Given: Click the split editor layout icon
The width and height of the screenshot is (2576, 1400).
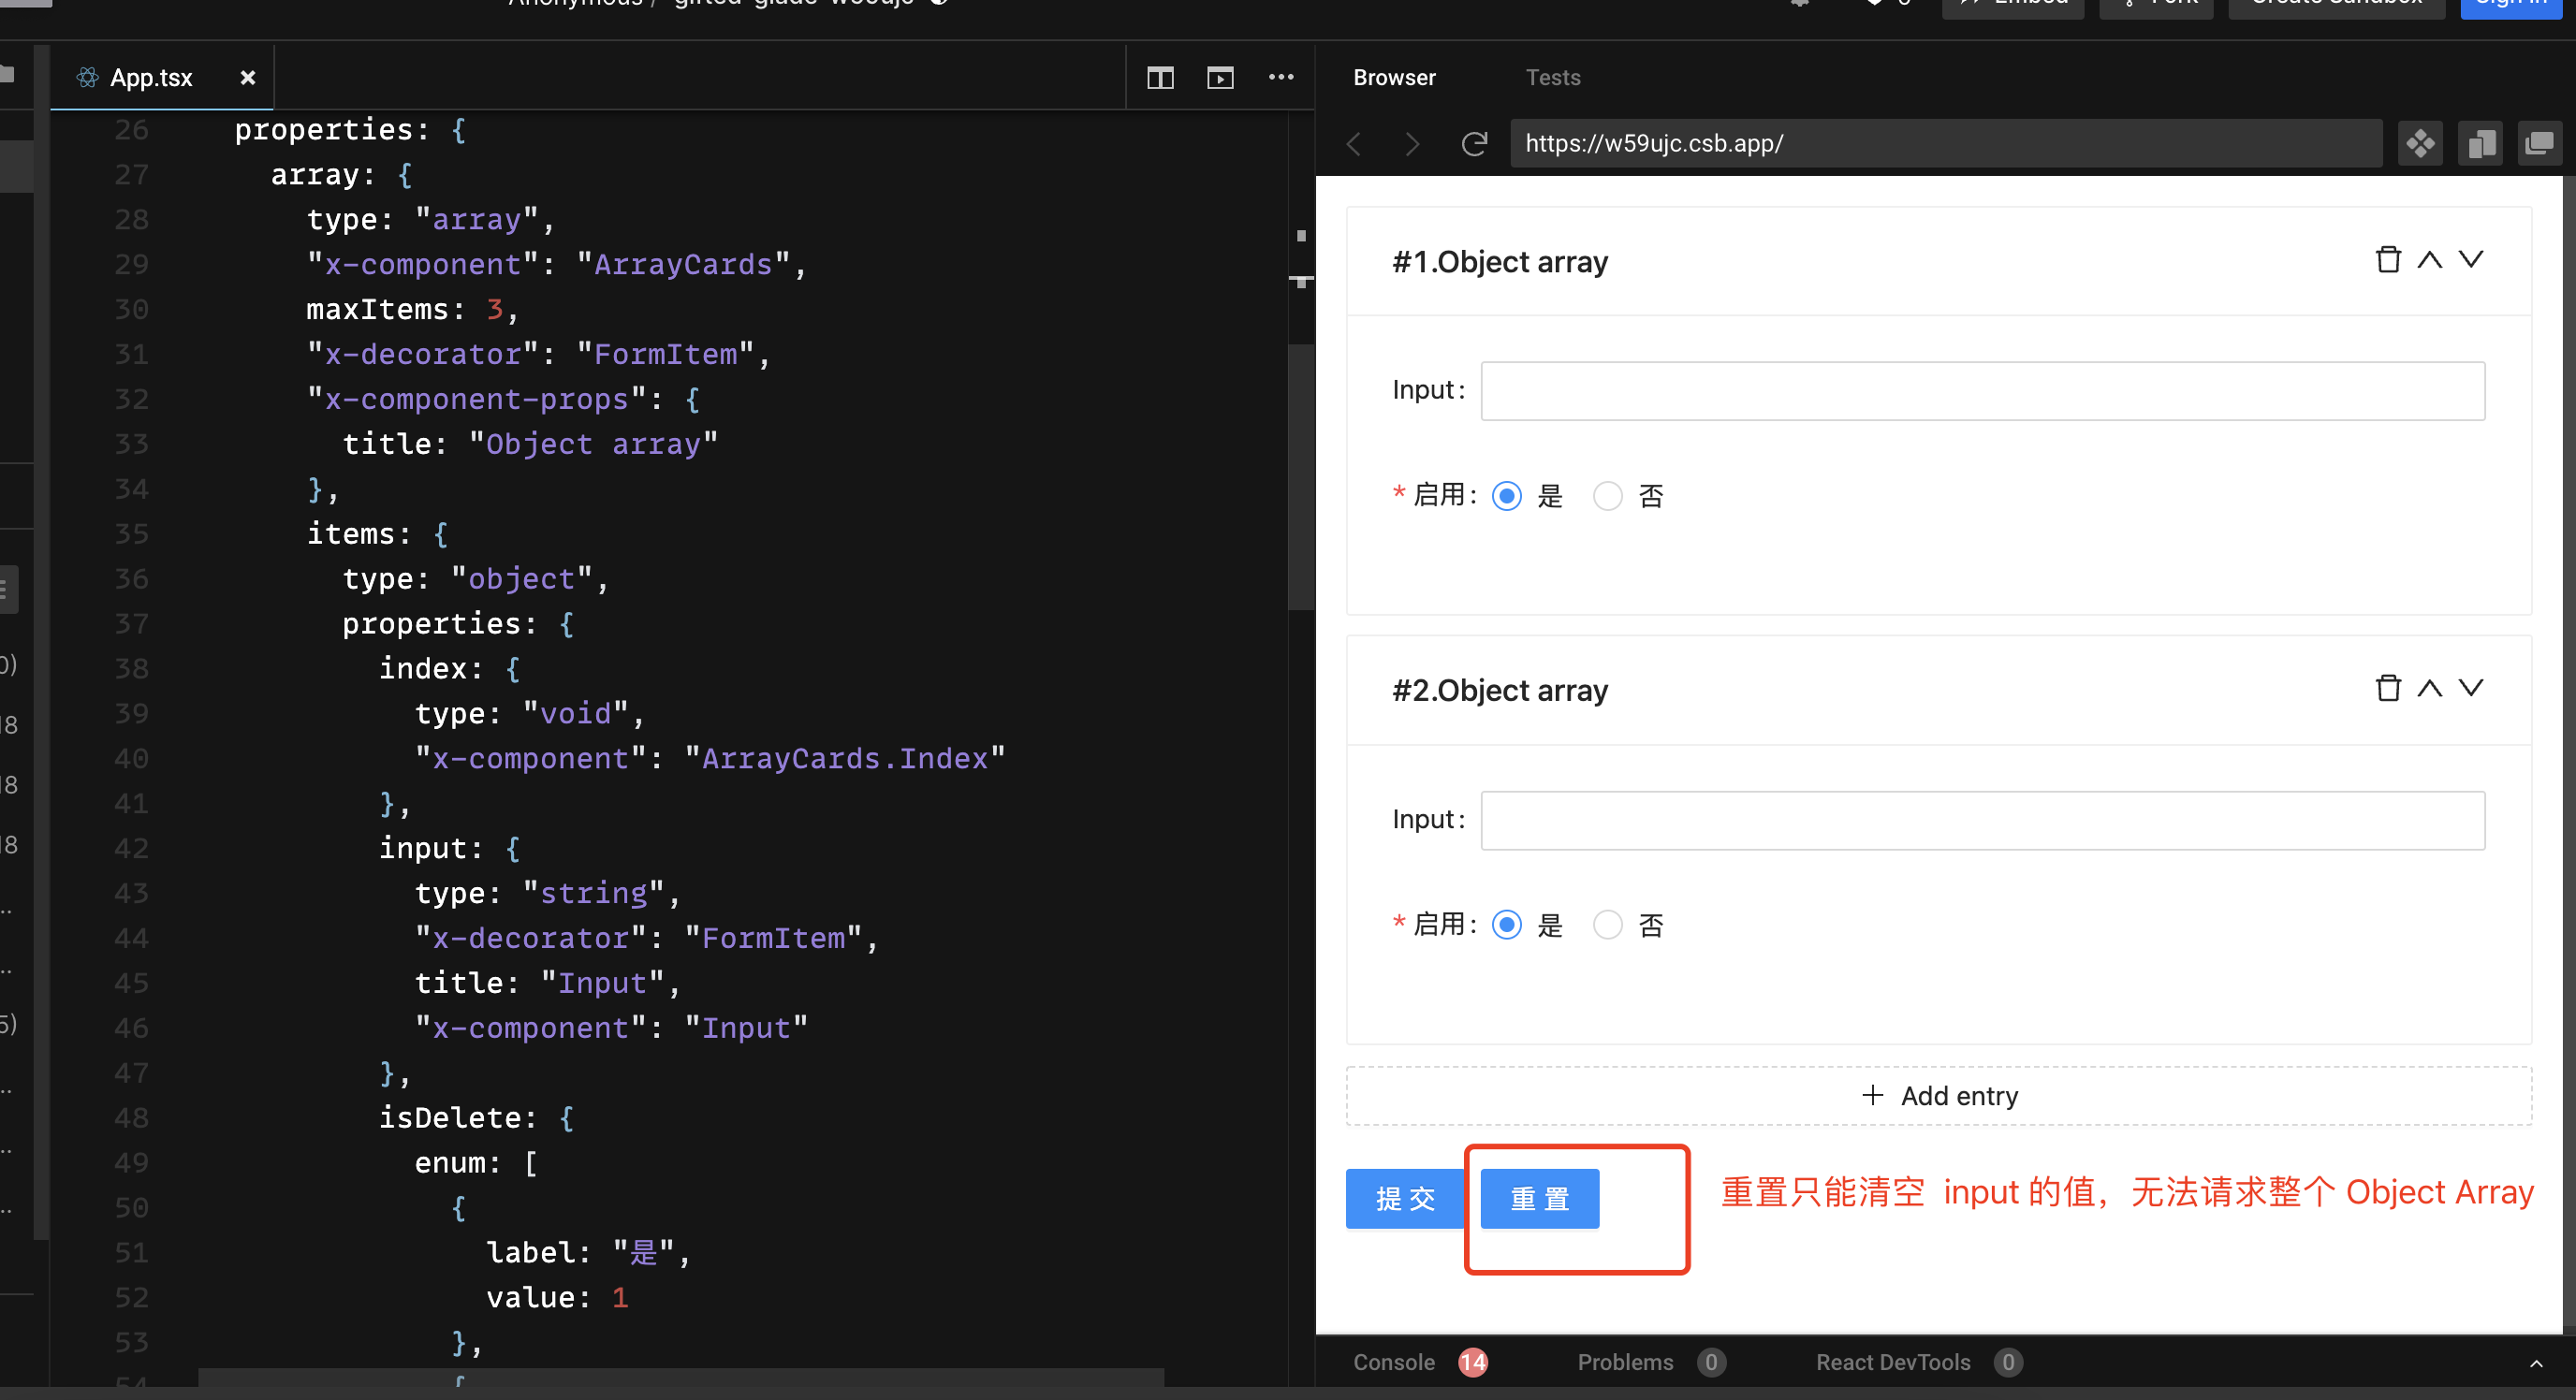Looking at the screenshot, I should (1160, 78).
